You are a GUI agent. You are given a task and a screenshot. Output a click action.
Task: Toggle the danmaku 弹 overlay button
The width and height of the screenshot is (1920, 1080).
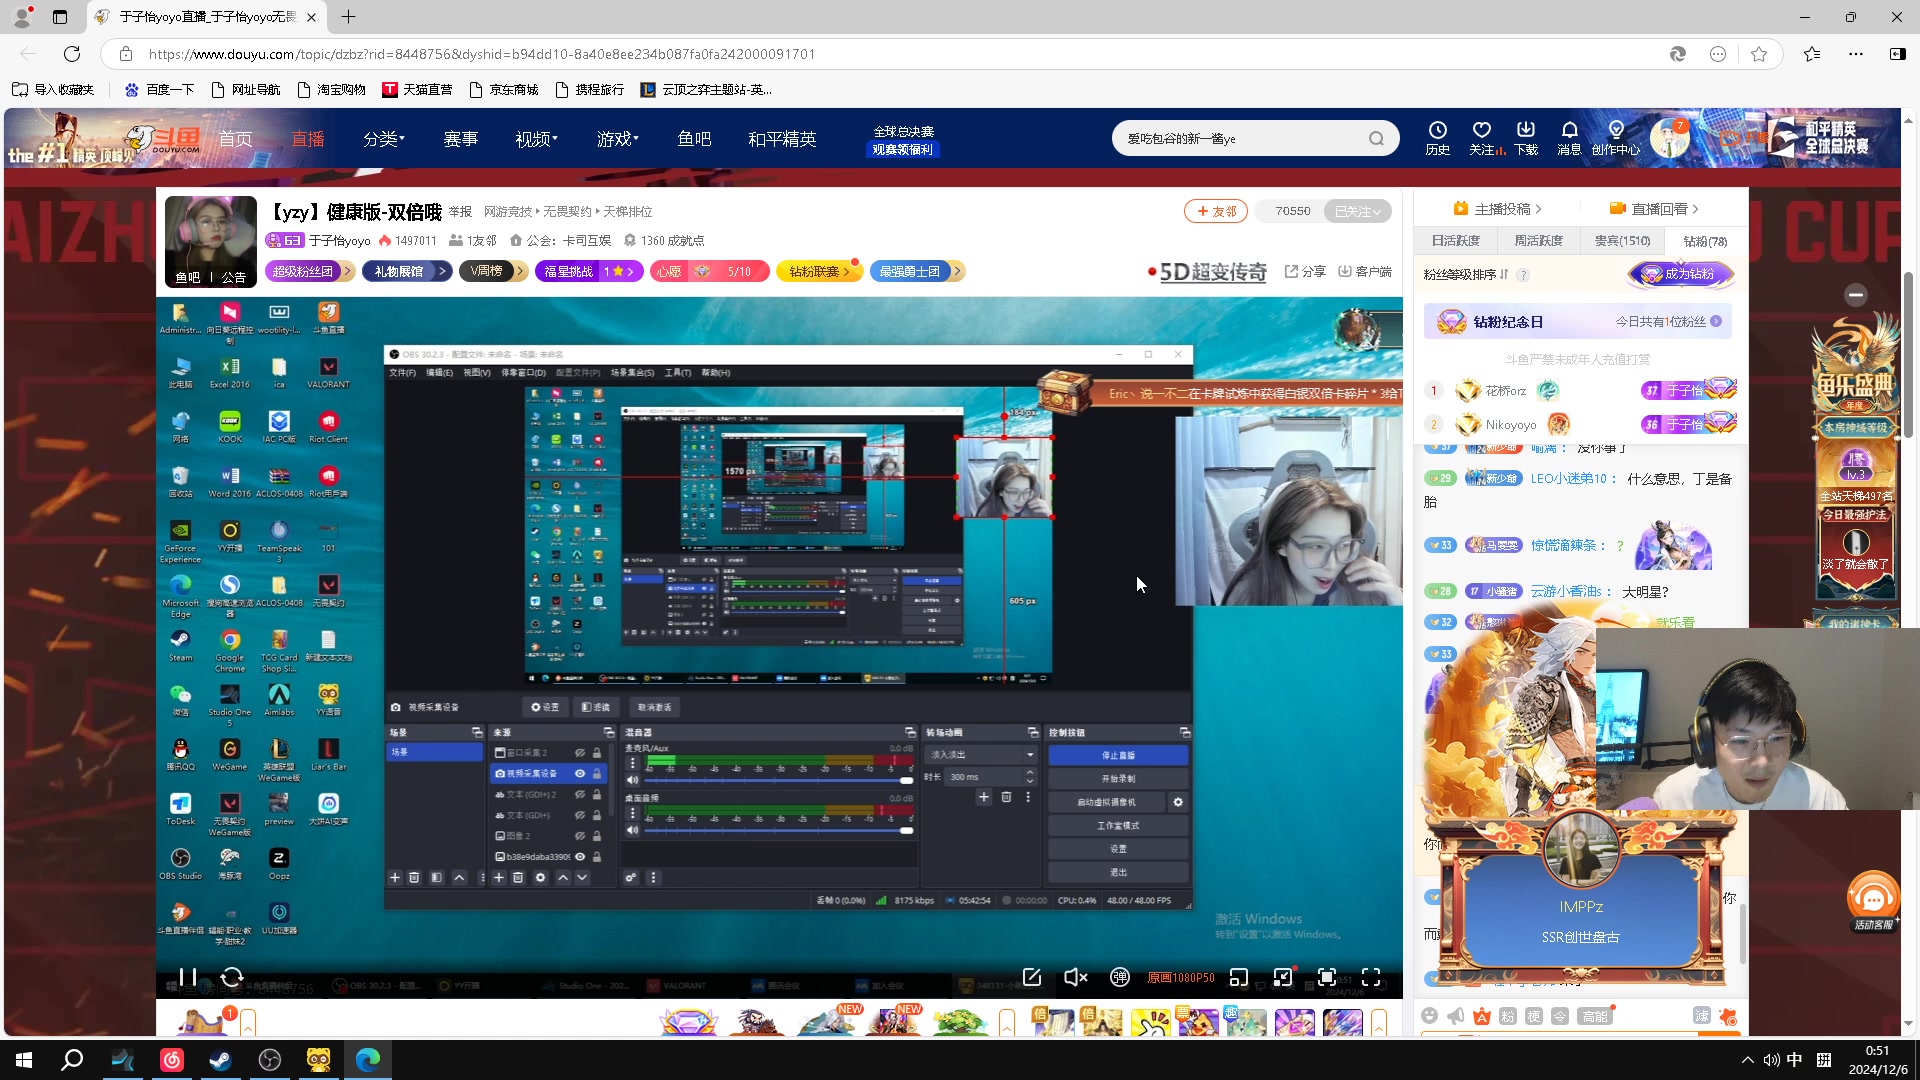pos(1120,977)
